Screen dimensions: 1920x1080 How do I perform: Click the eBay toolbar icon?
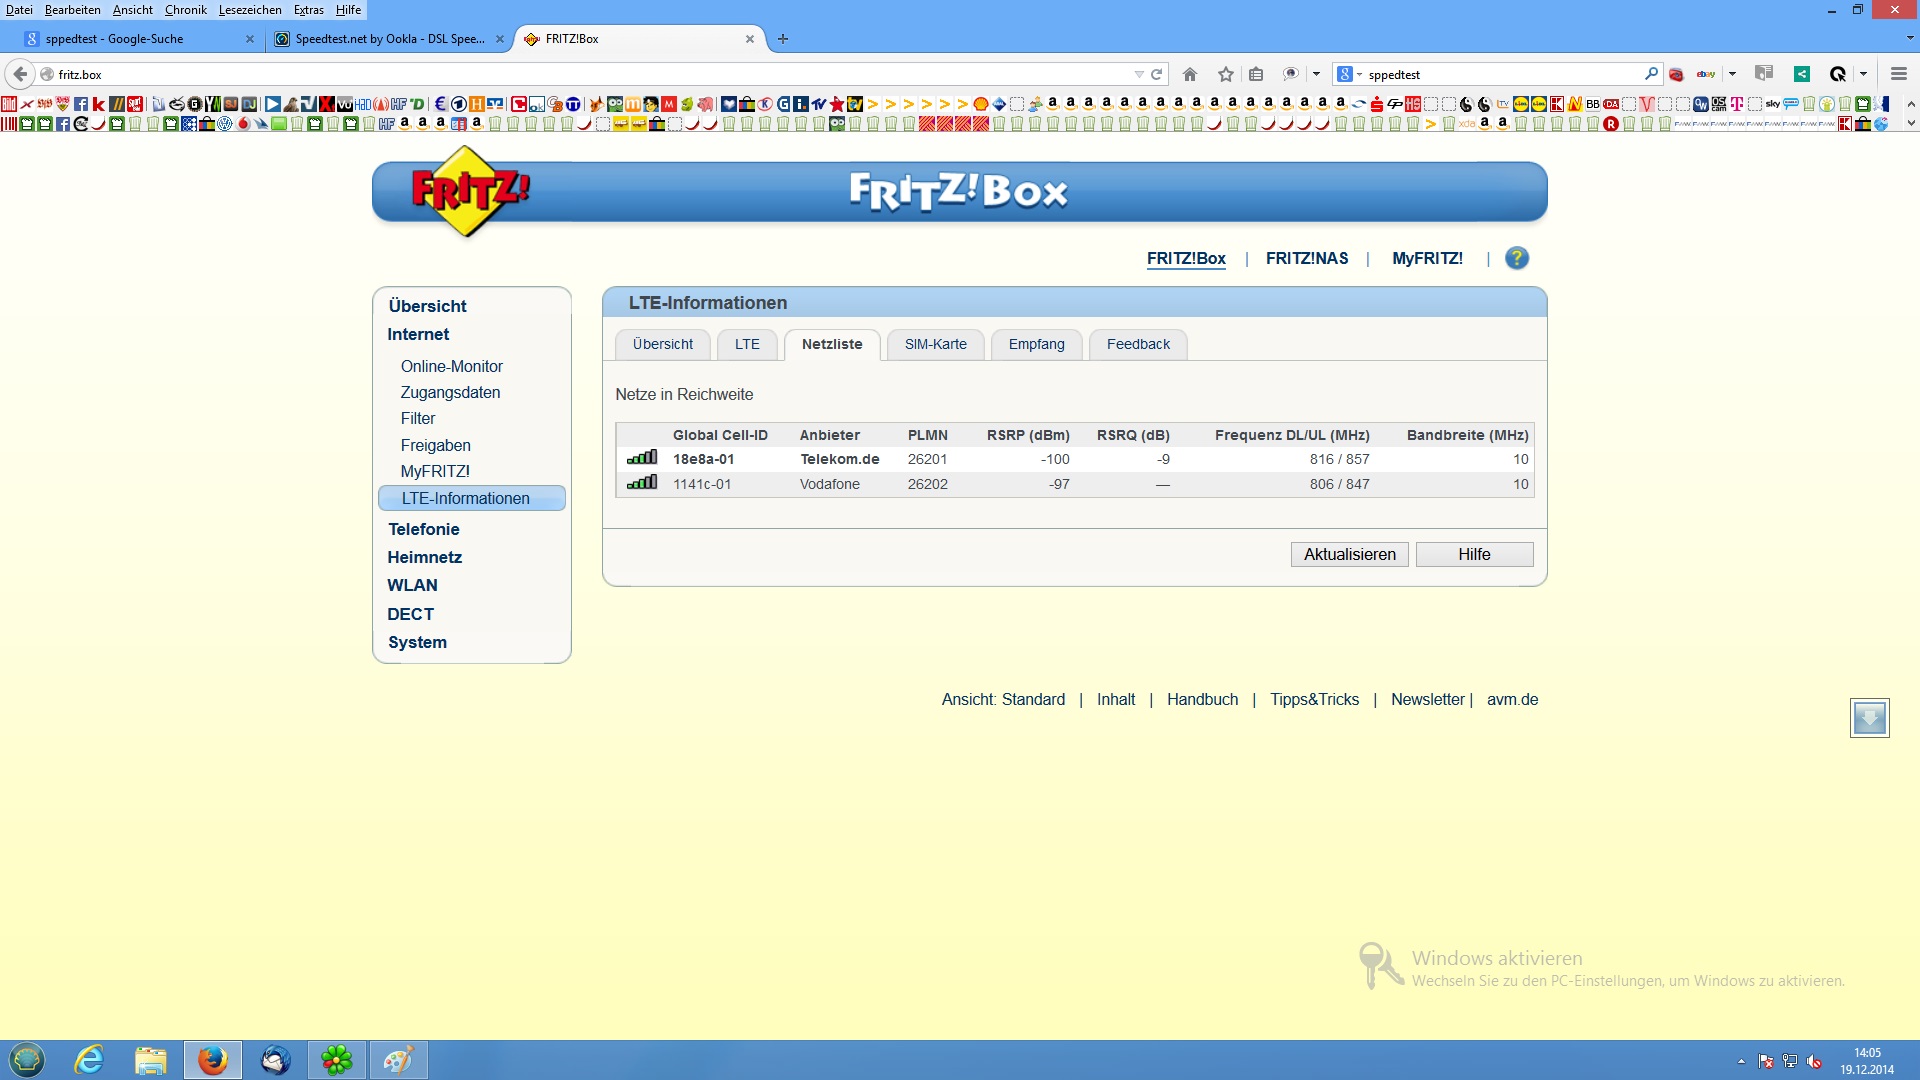pyautogui.click(x=1706, y=74)
